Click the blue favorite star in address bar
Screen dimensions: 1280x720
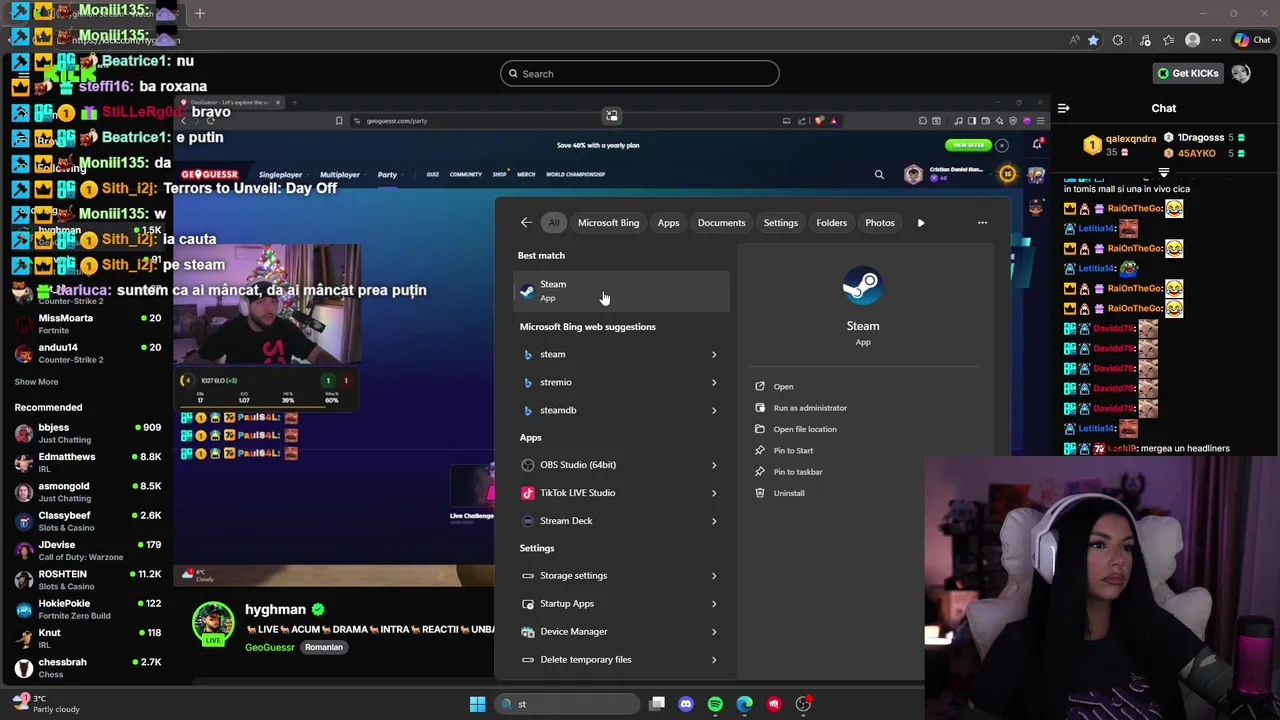click(1093, 40)
